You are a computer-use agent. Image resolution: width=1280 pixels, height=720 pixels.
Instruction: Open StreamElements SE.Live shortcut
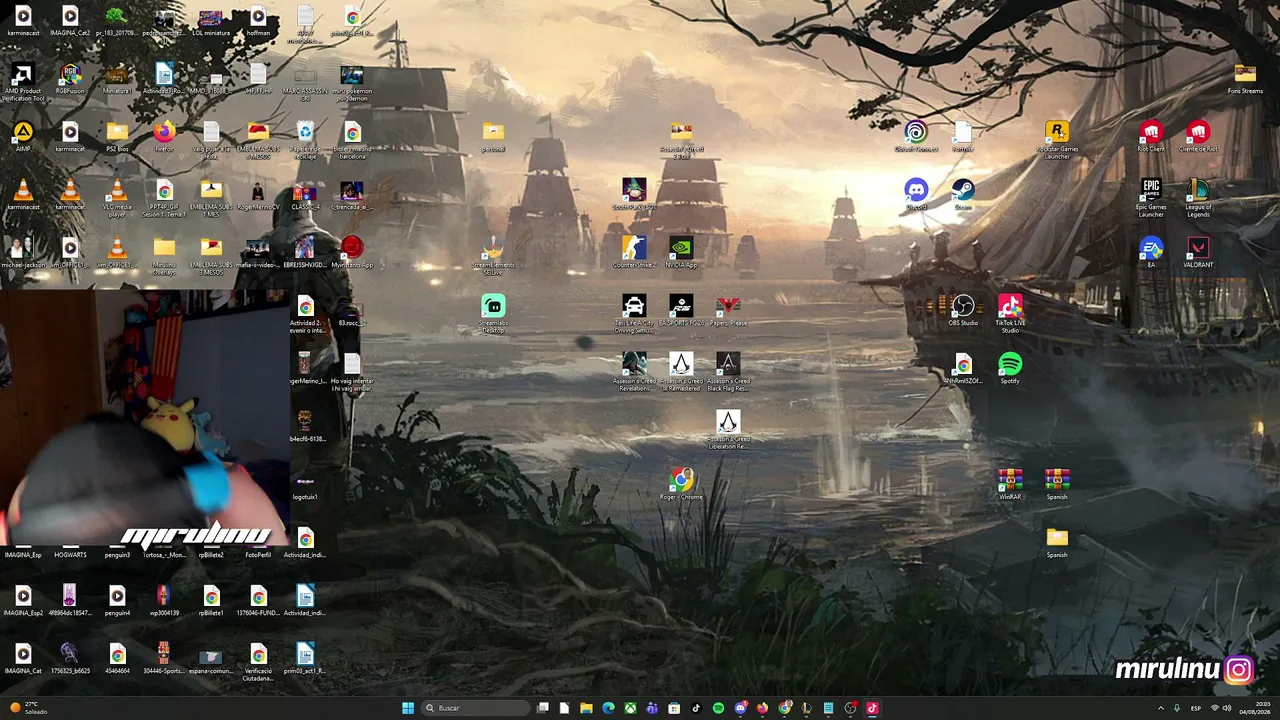tap(493, 255)
